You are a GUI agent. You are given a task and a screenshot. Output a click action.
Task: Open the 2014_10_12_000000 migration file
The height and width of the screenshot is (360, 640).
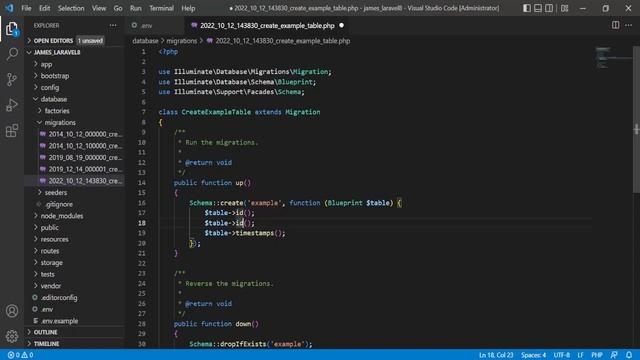pos(75,134)
